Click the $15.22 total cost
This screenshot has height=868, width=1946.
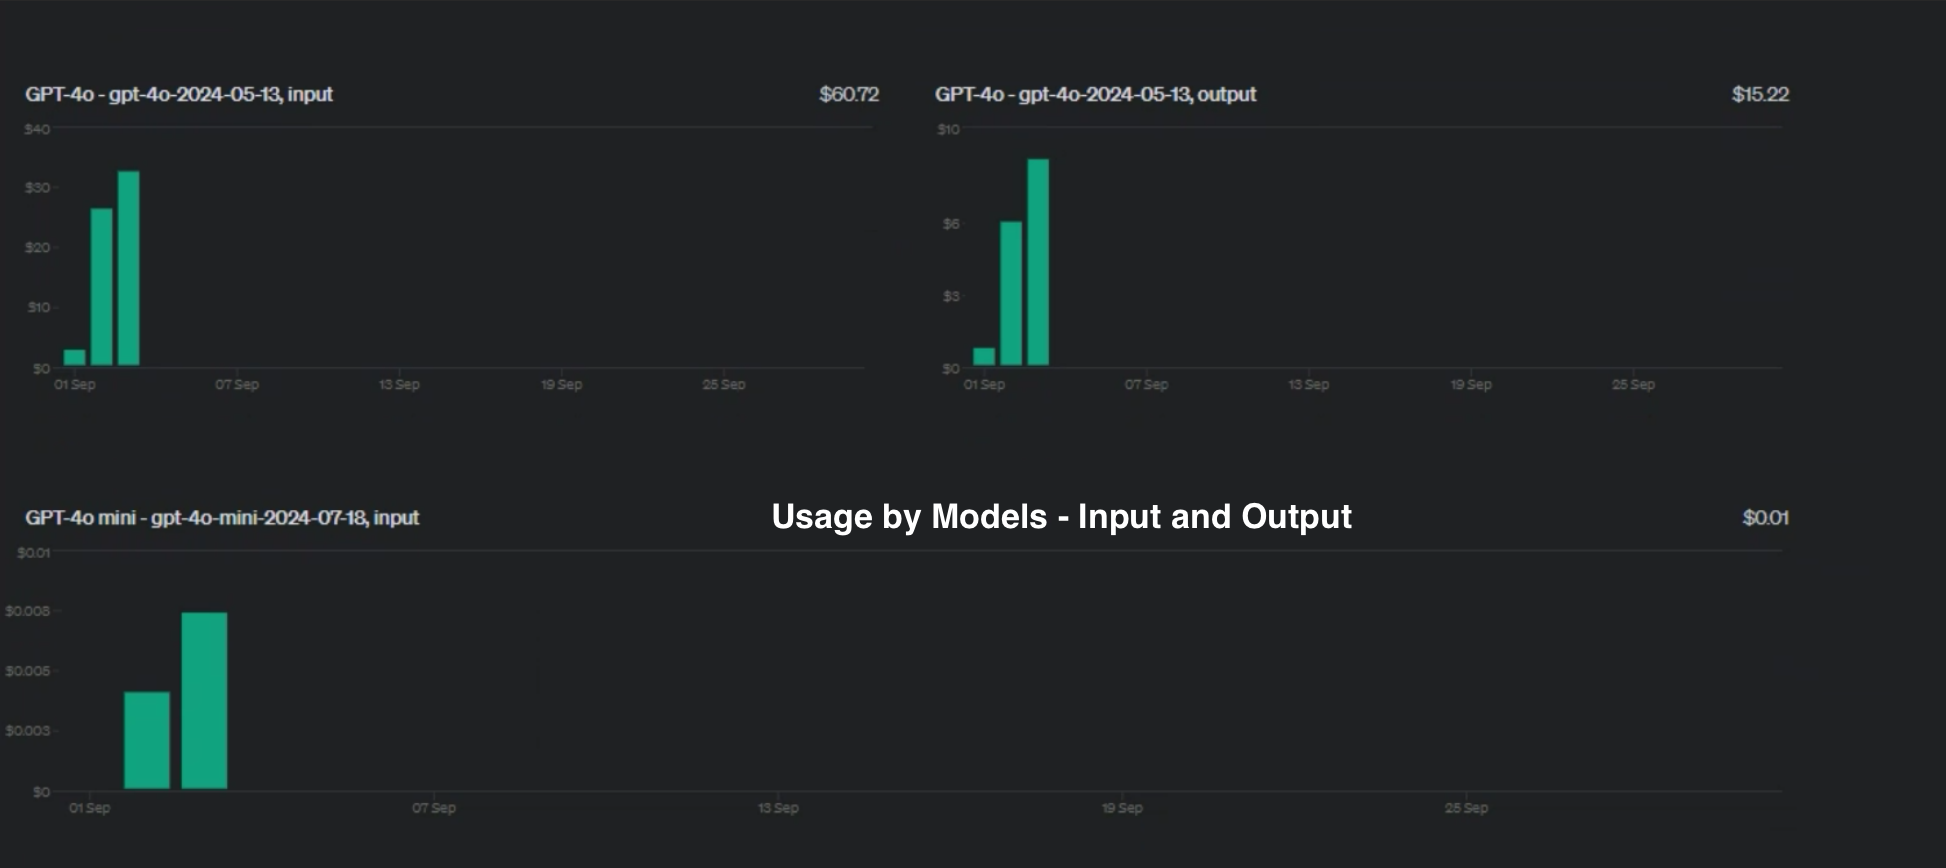(x=1760, y=94)
